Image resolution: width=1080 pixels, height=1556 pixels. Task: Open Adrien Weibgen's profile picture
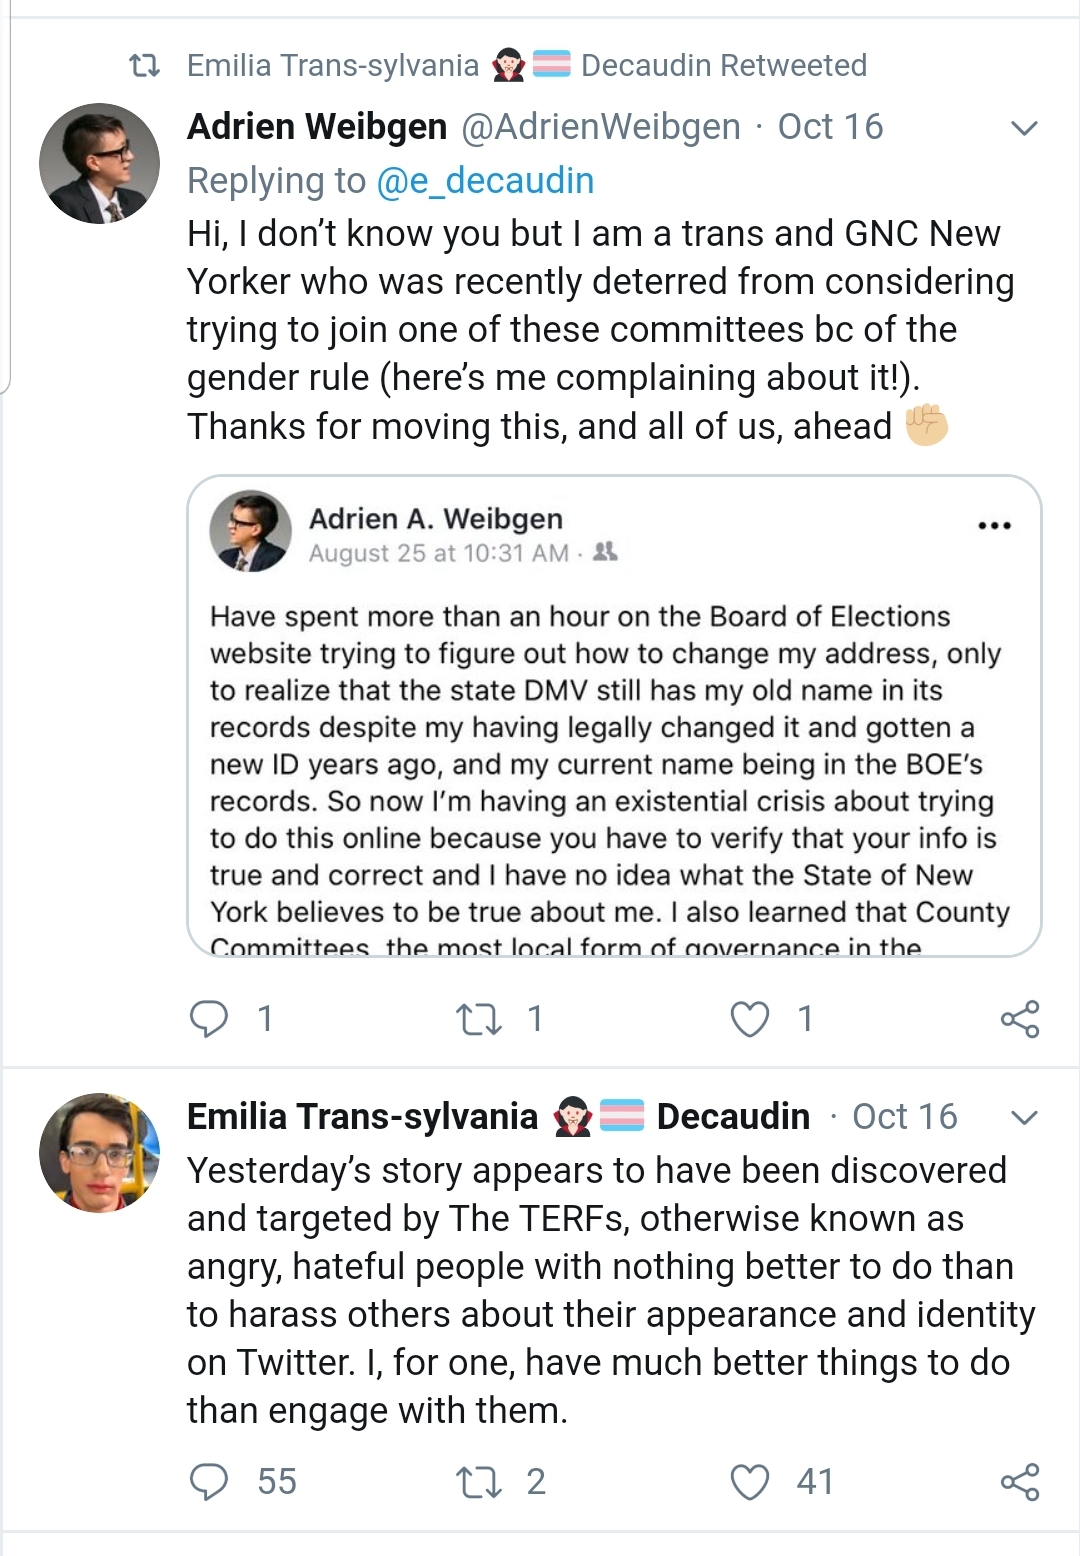tap(99, 163)
